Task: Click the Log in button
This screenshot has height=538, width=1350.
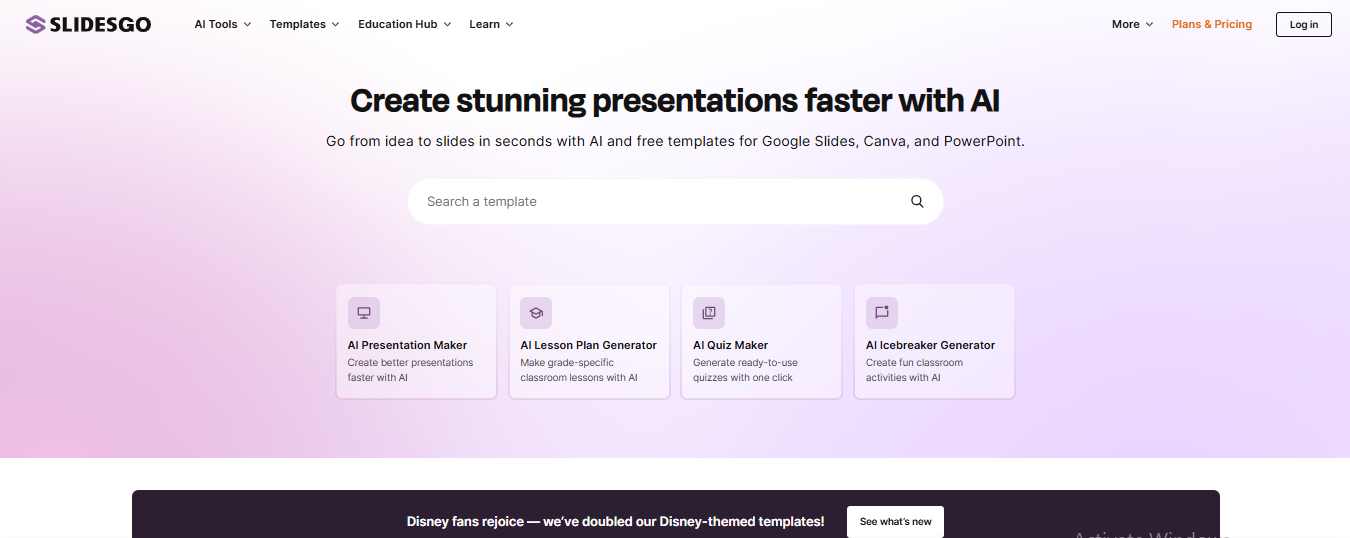Action: coord(1304,24)
